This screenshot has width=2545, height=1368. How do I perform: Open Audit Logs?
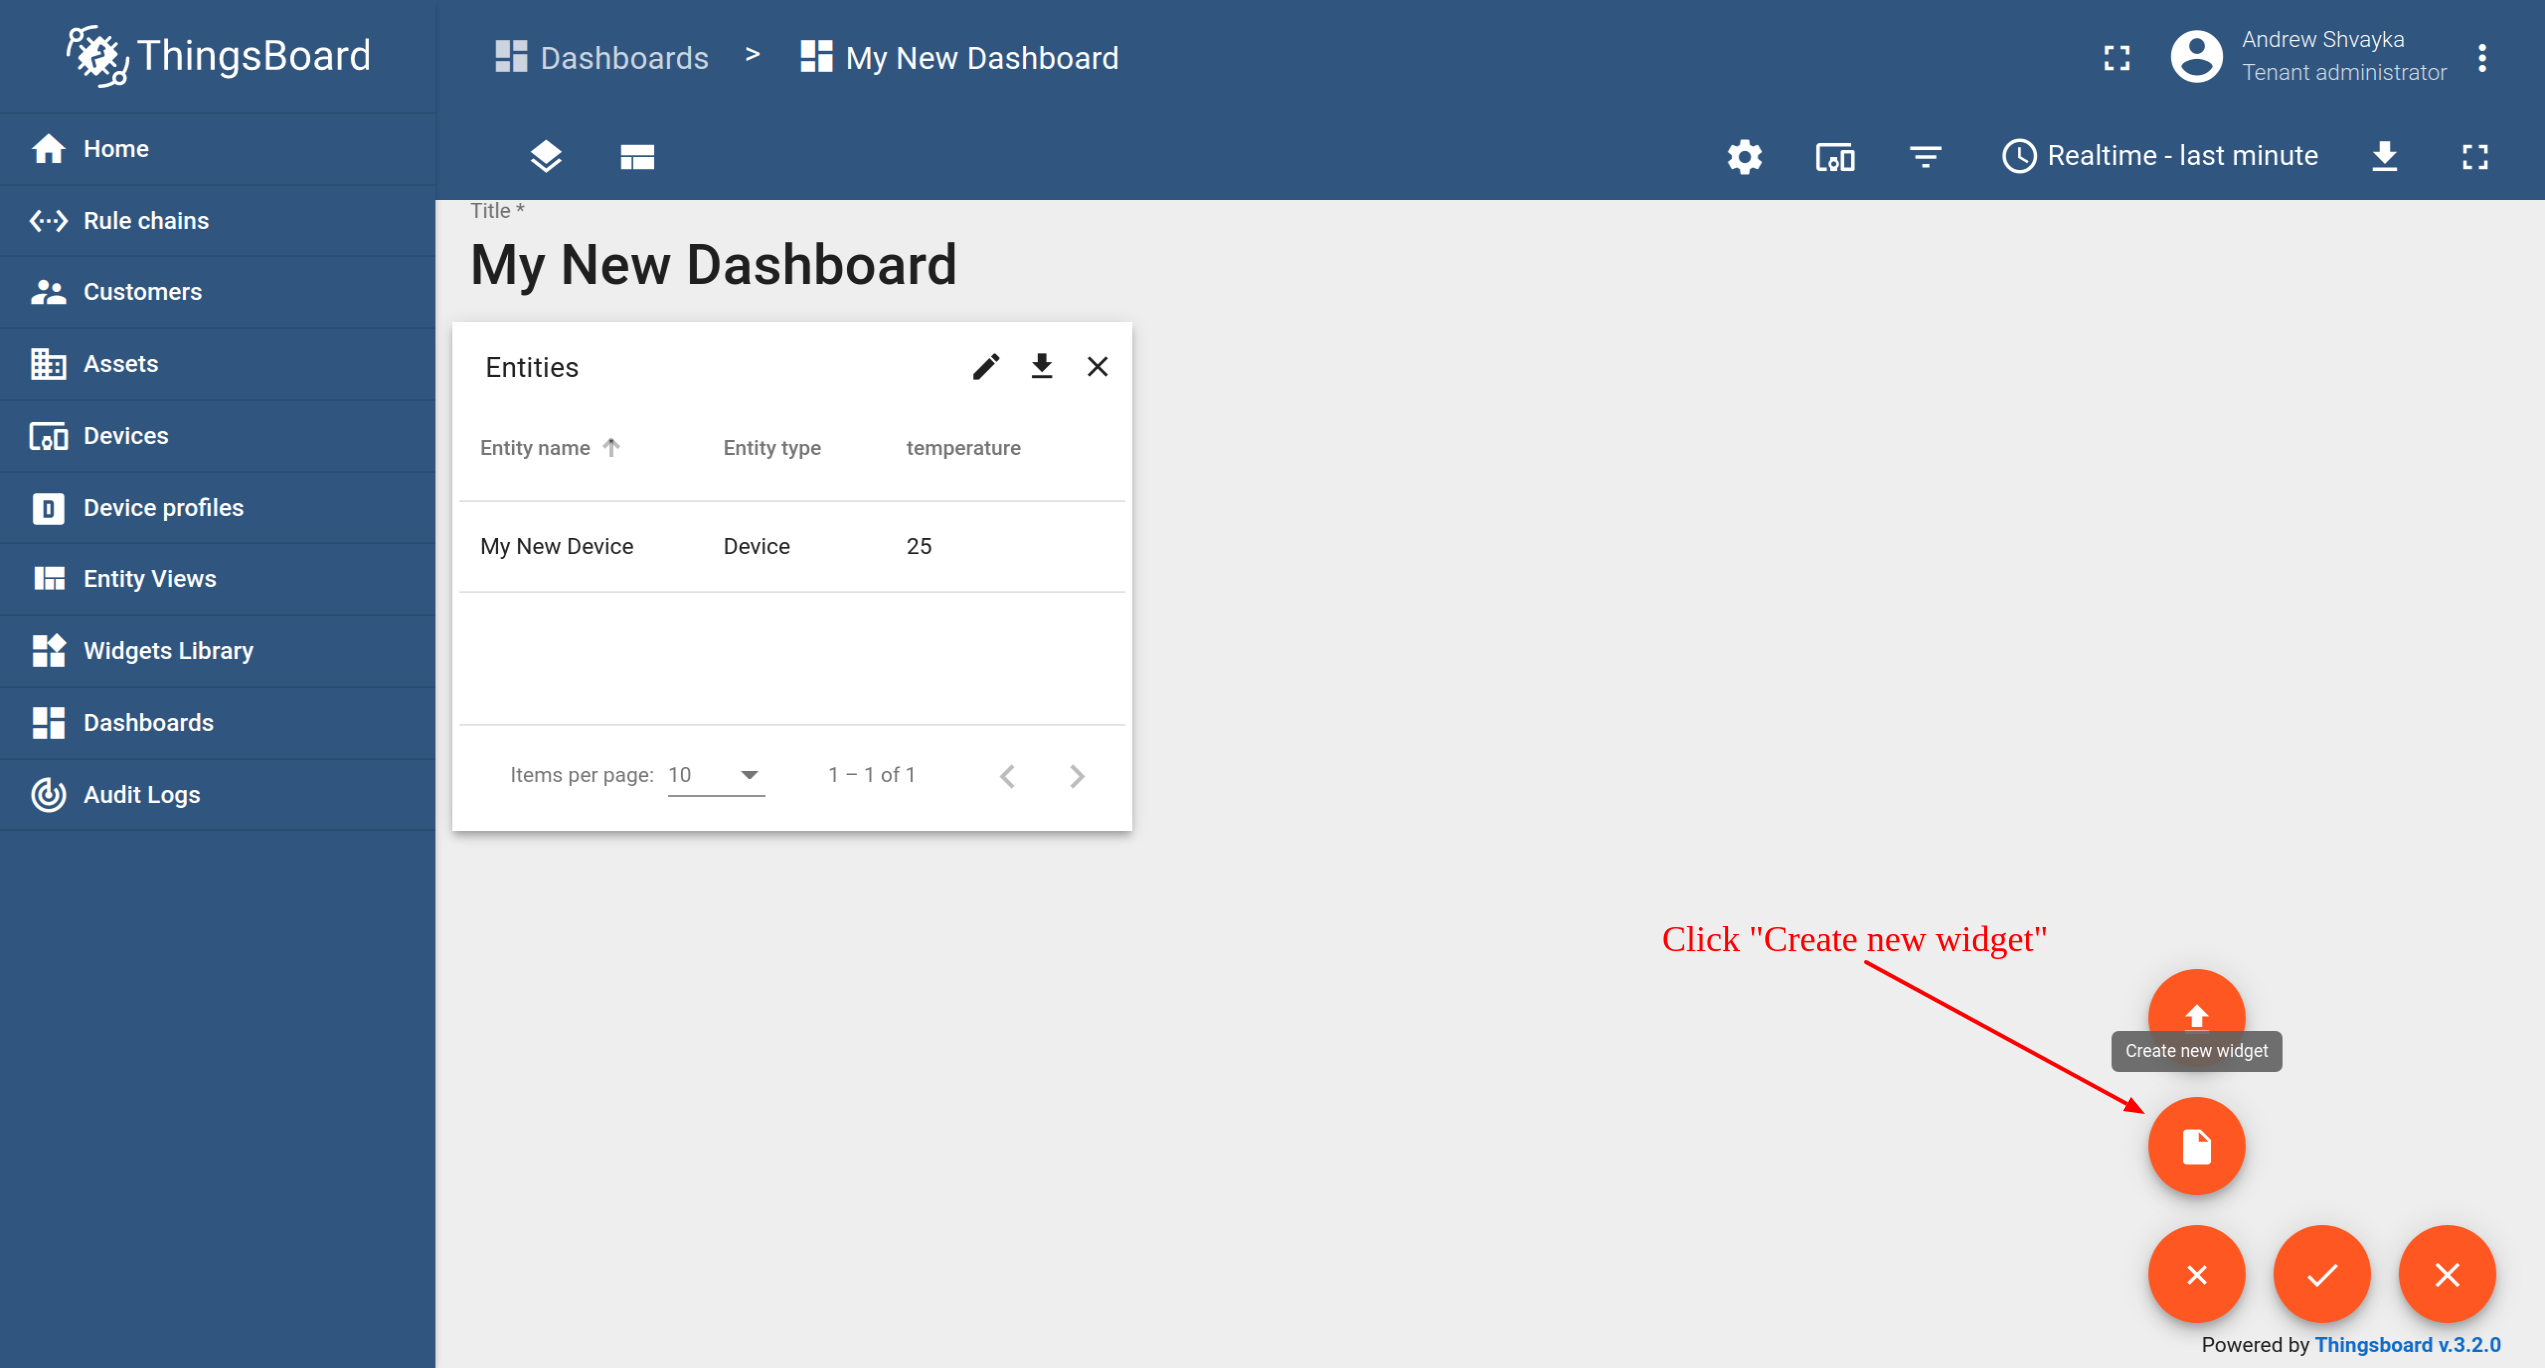(217, 795)
